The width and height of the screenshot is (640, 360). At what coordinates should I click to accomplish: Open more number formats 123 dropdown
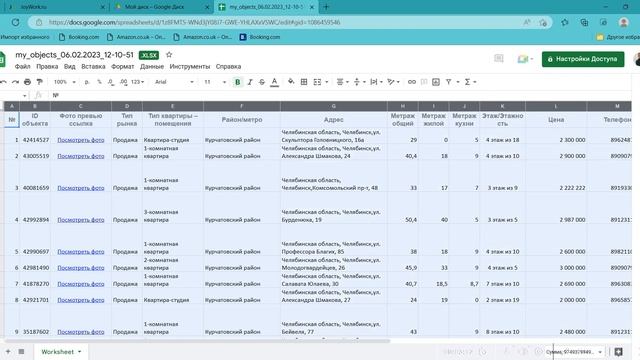coord(138,82)
